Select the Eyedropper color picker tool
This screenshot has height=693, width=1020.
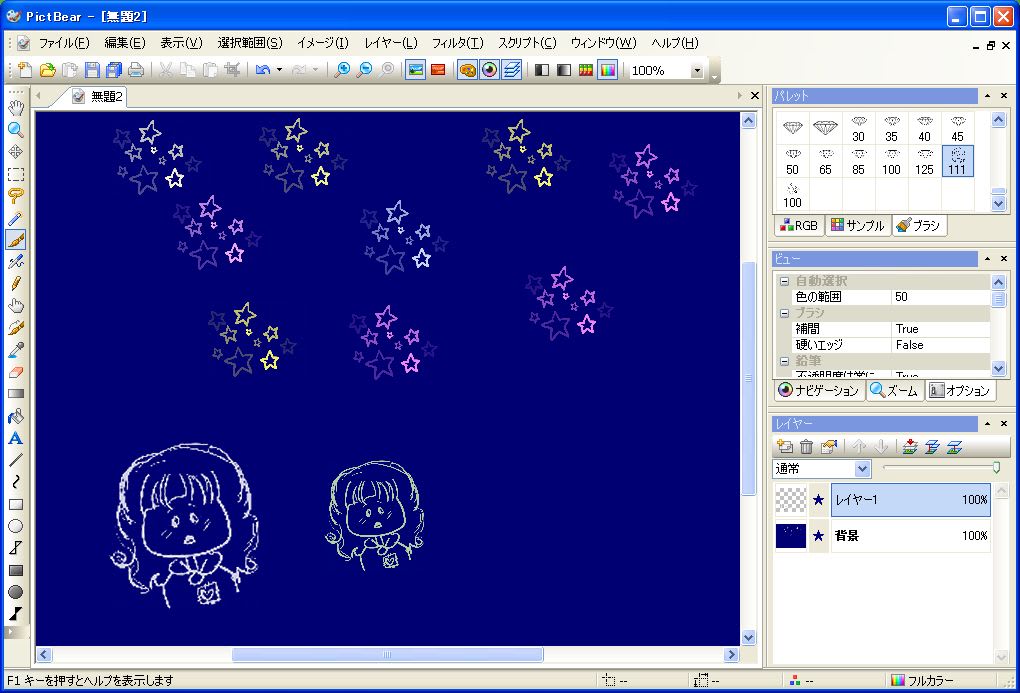pos(16,349)
